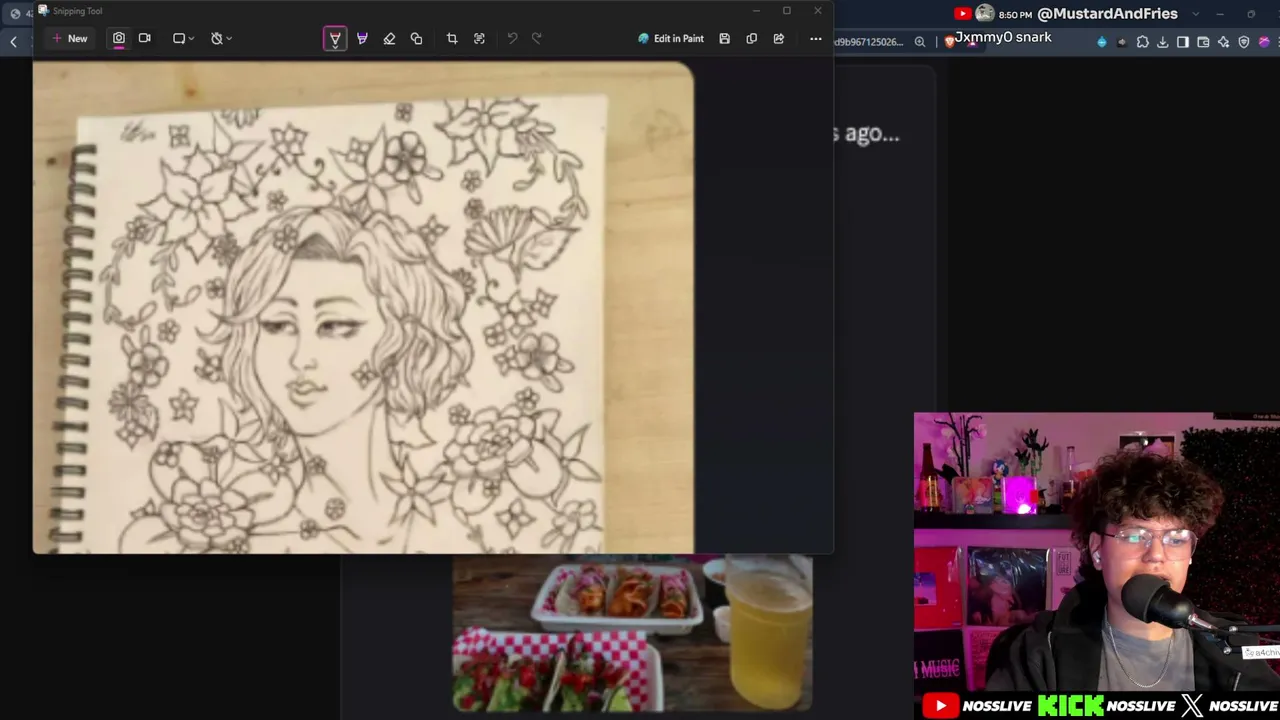
Task: Open the text actions tool
Action: (479, 38)
